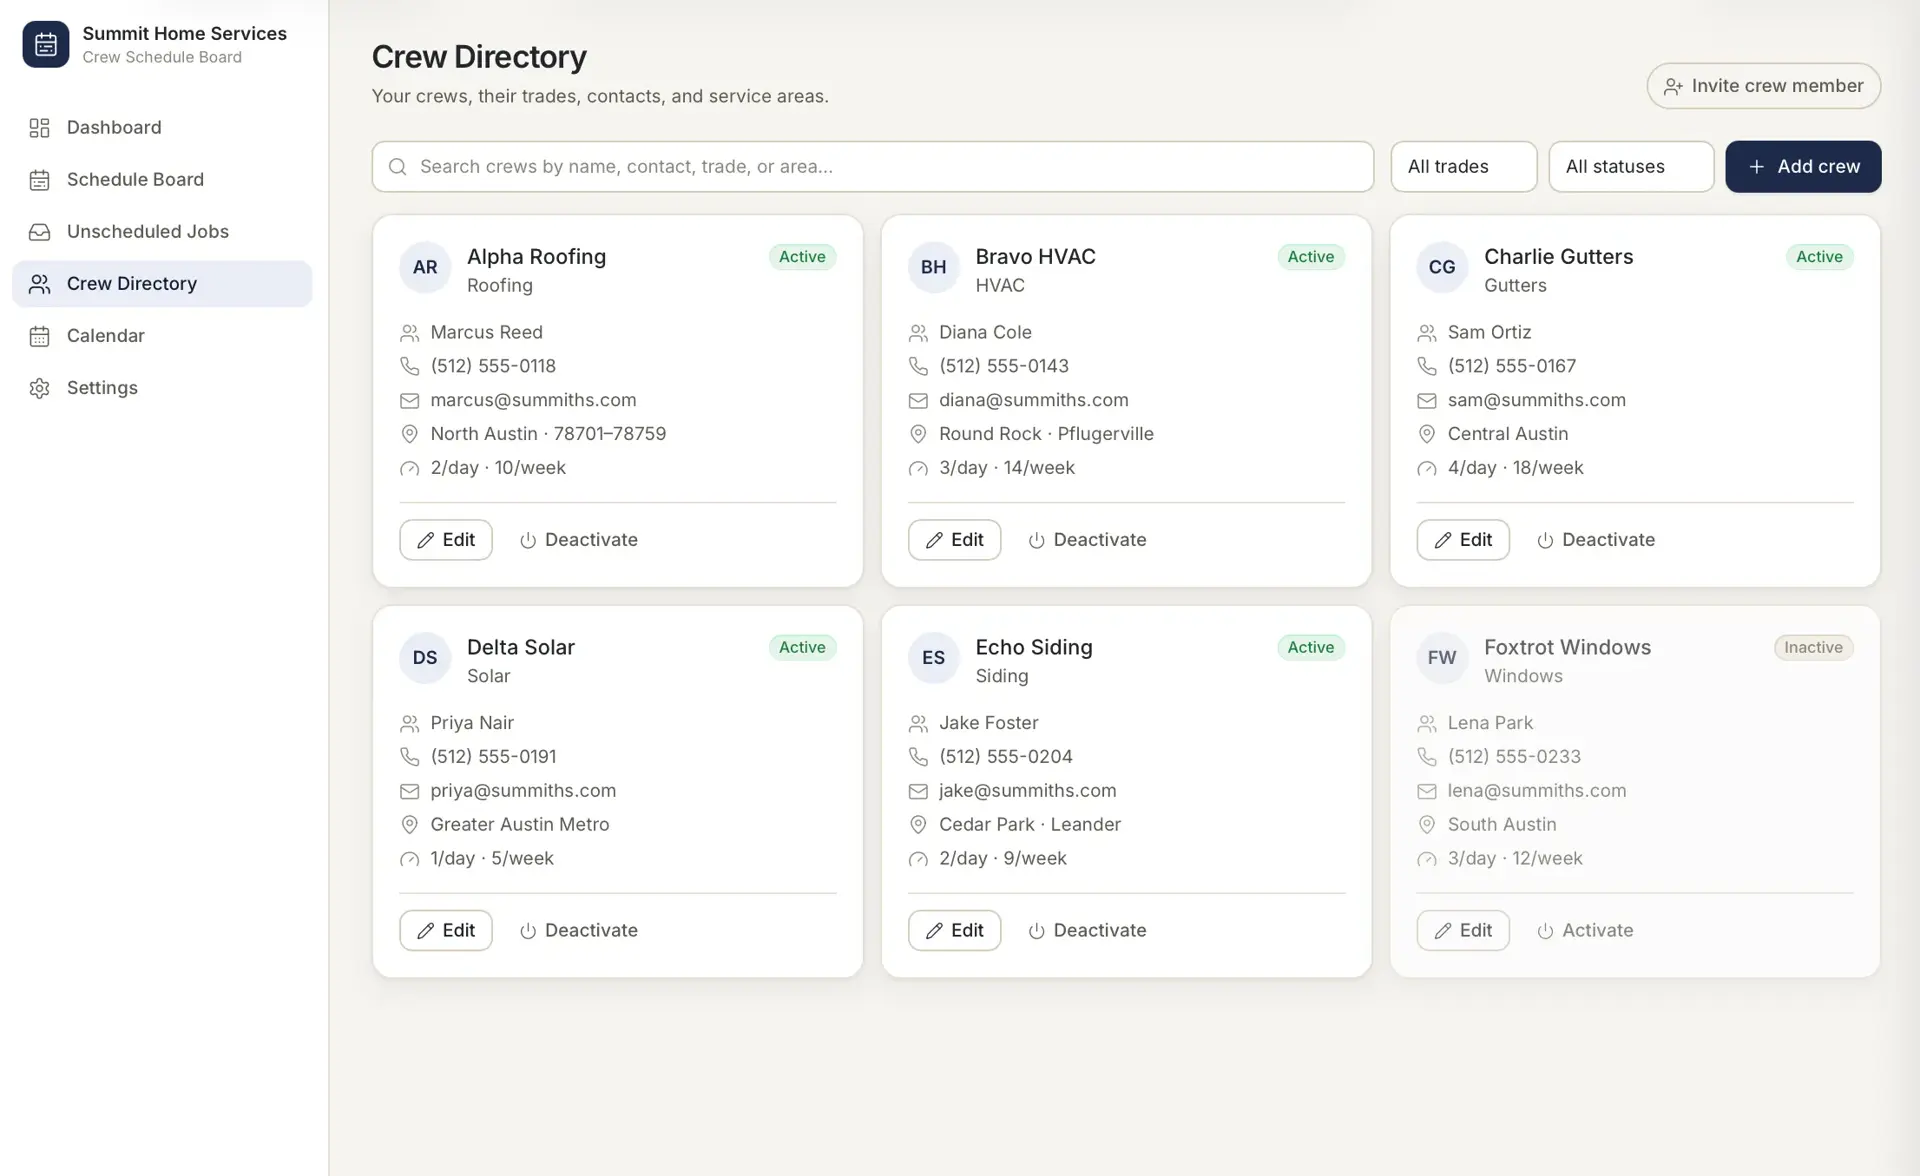Click Active badge on Alpha Roofing
Image resolution: width=1920 pixels, height=1176 pixels.
pyautogui.click(x=802, y=257)
